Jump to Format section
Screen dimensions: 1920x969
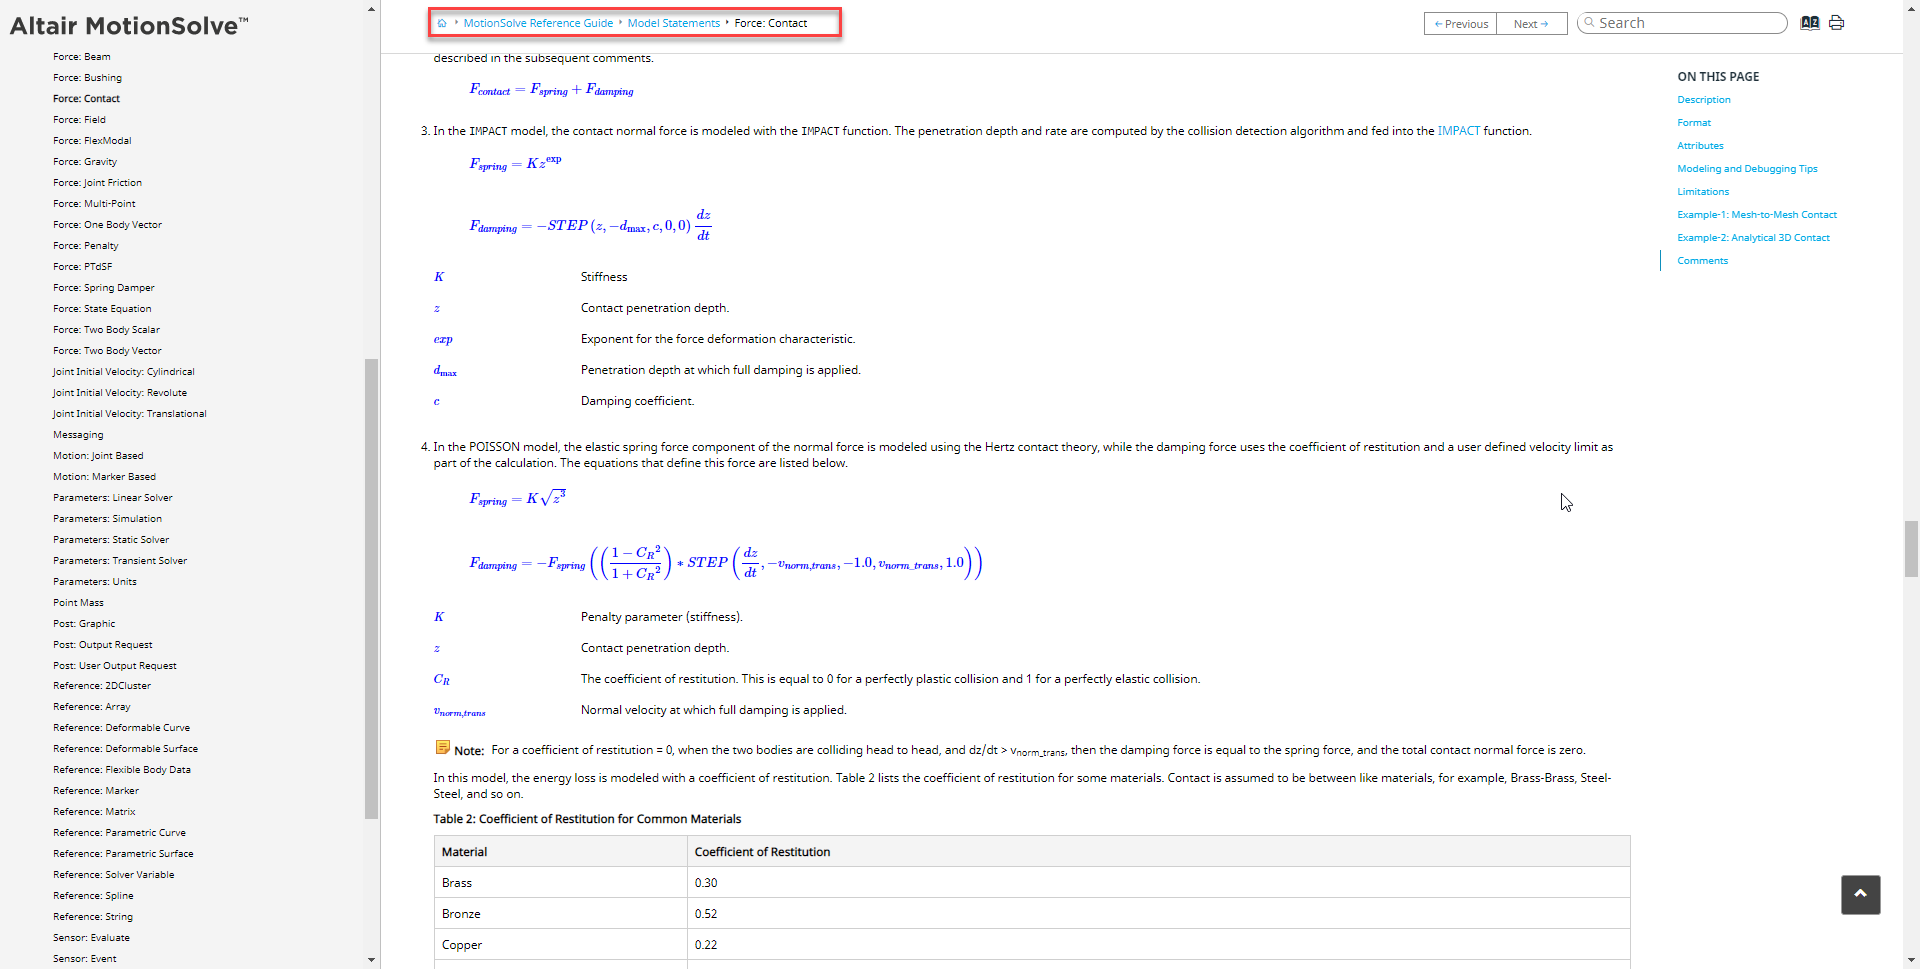(1694, 123)
